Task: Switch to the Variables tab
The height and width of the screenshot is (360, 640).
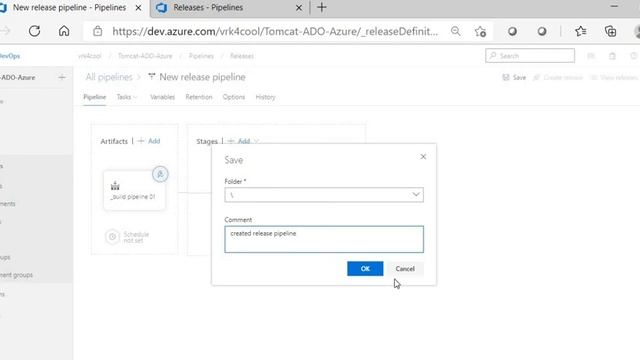Action: coord(162,97)
